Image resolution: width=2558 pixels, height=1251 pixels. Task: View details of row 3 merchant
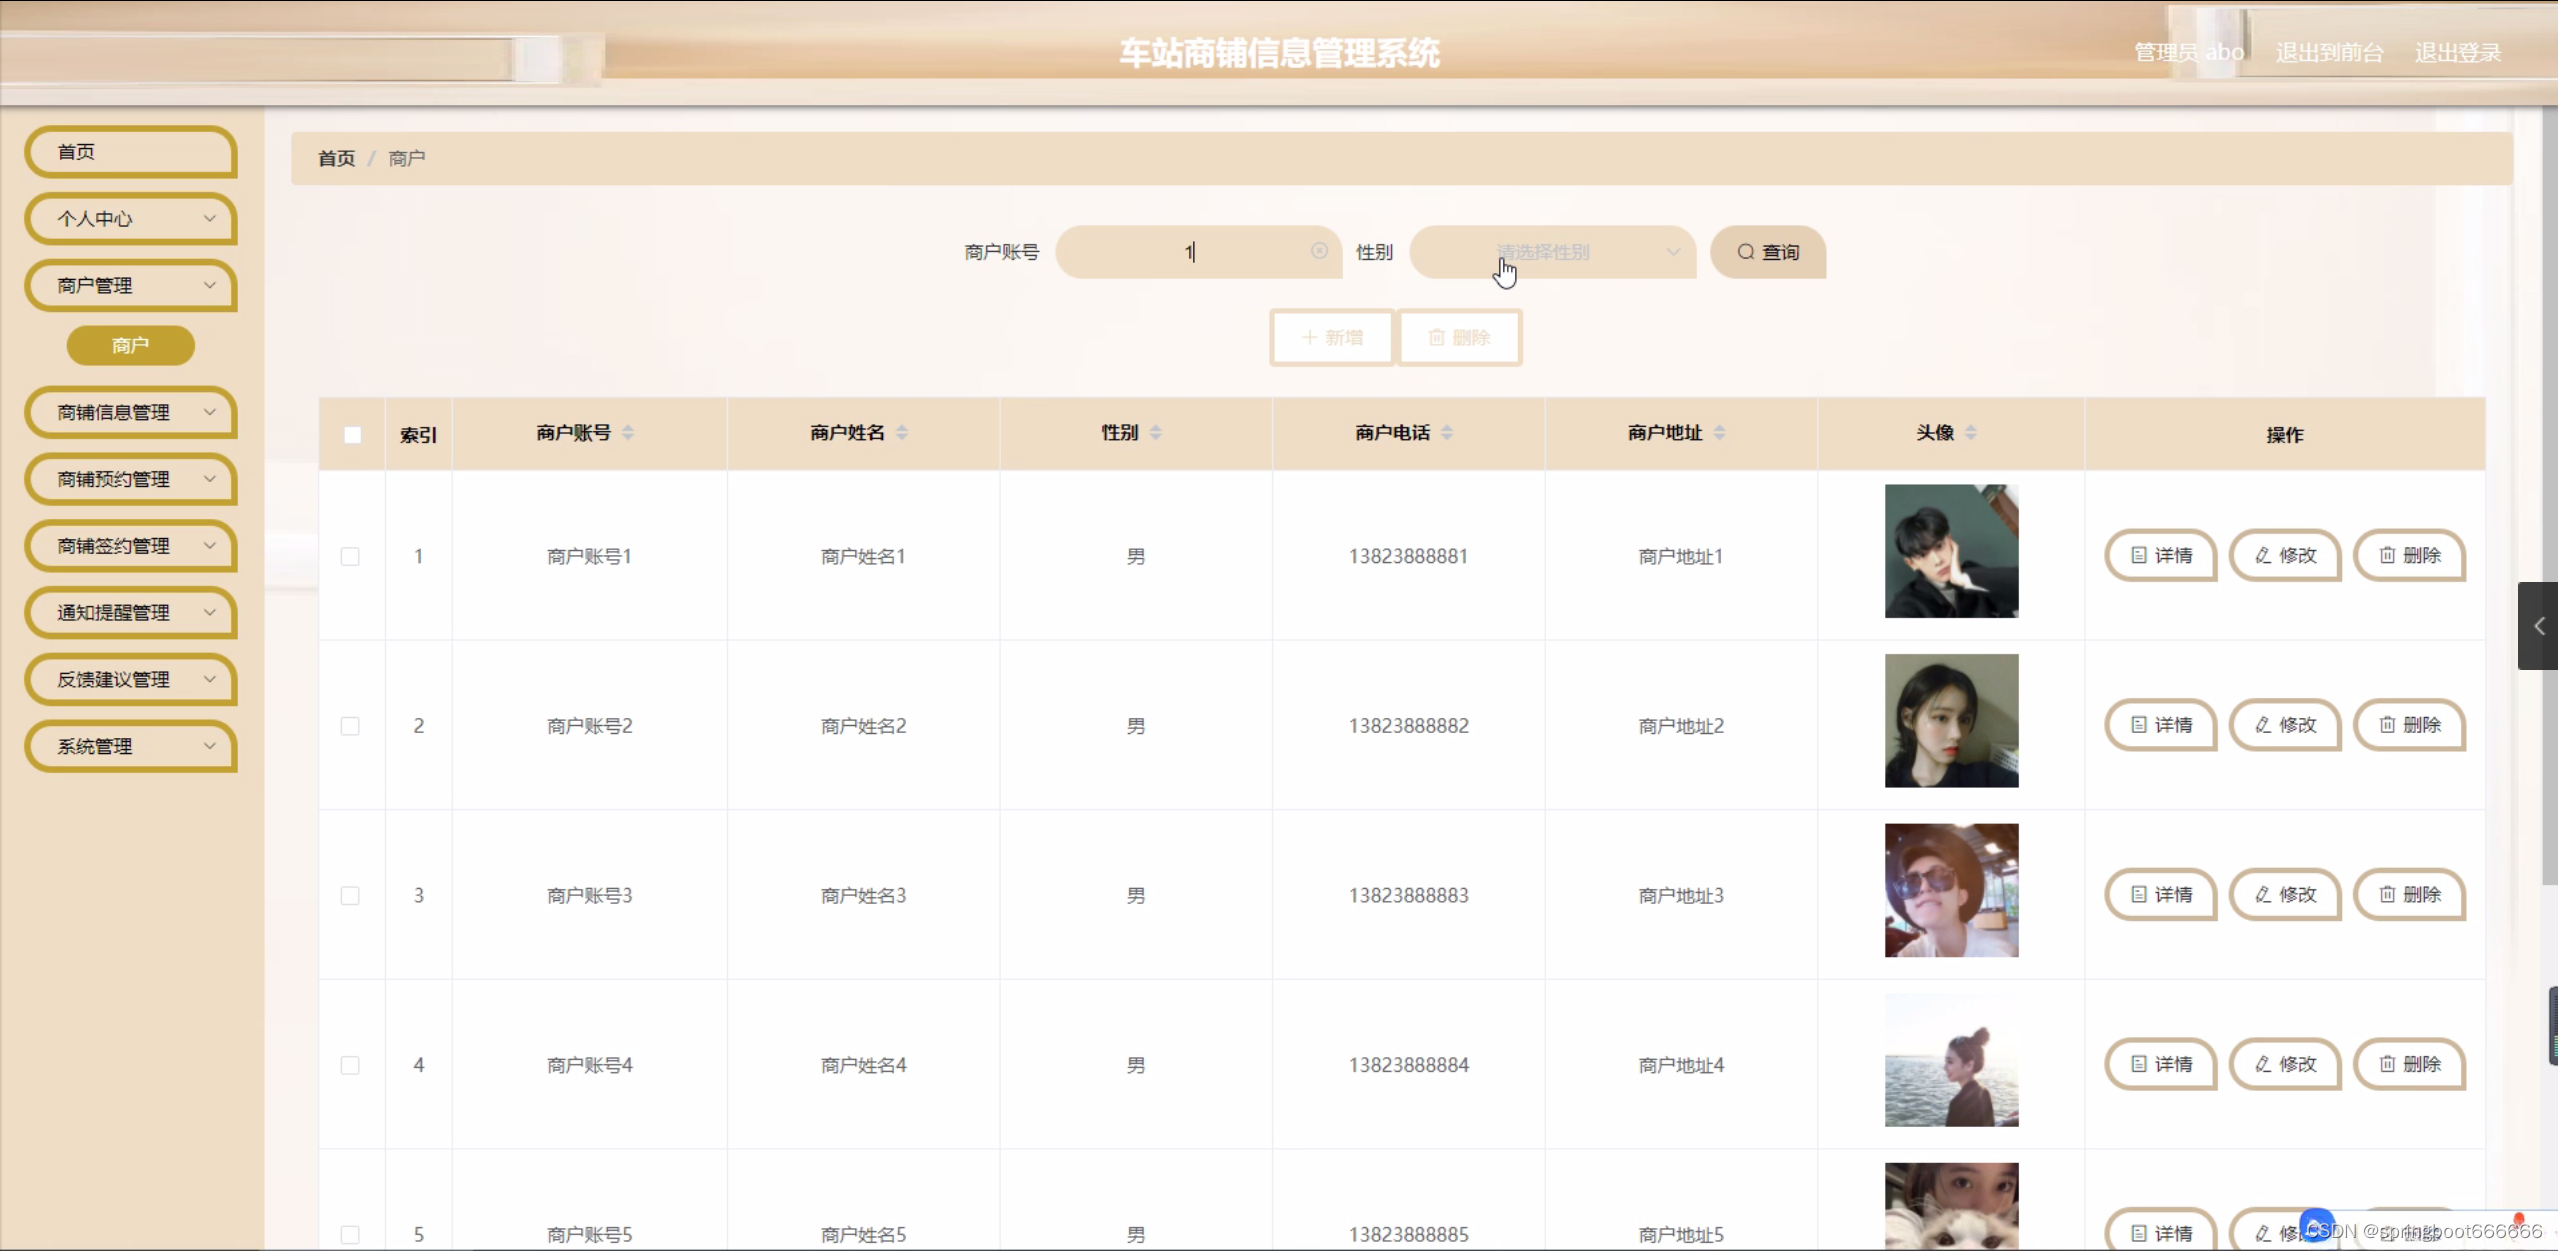2161,894
